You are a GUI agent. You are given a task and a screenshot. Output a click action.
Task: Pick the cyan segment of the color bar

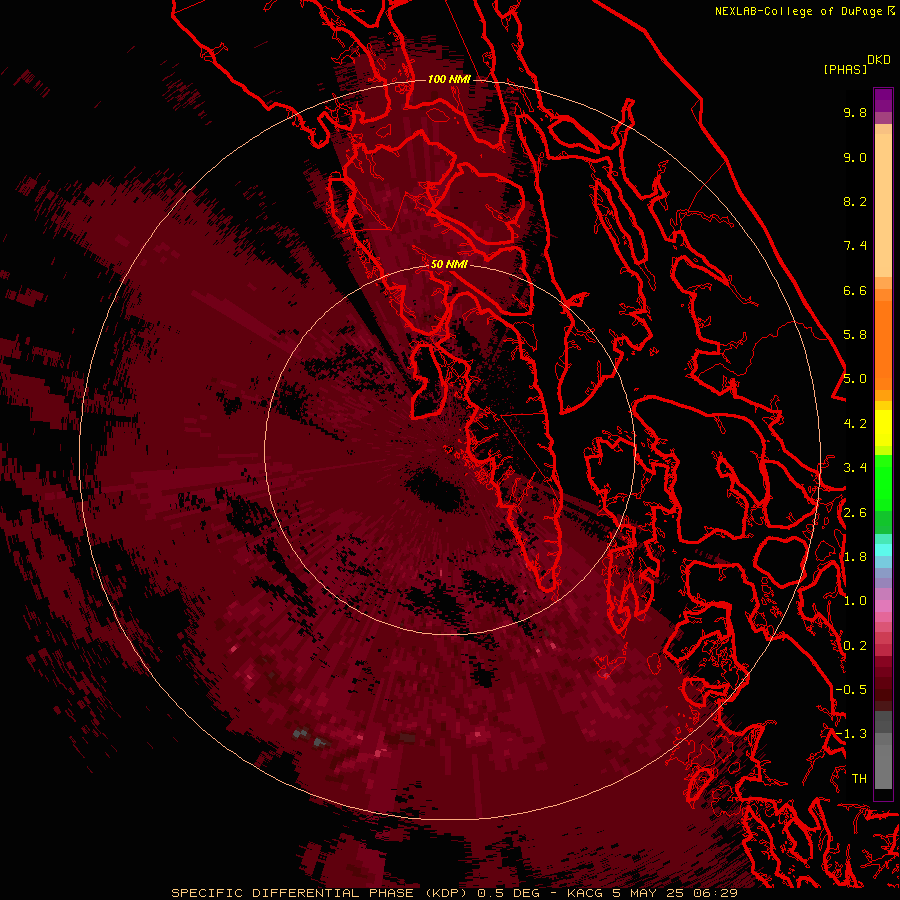pos(883,550)
